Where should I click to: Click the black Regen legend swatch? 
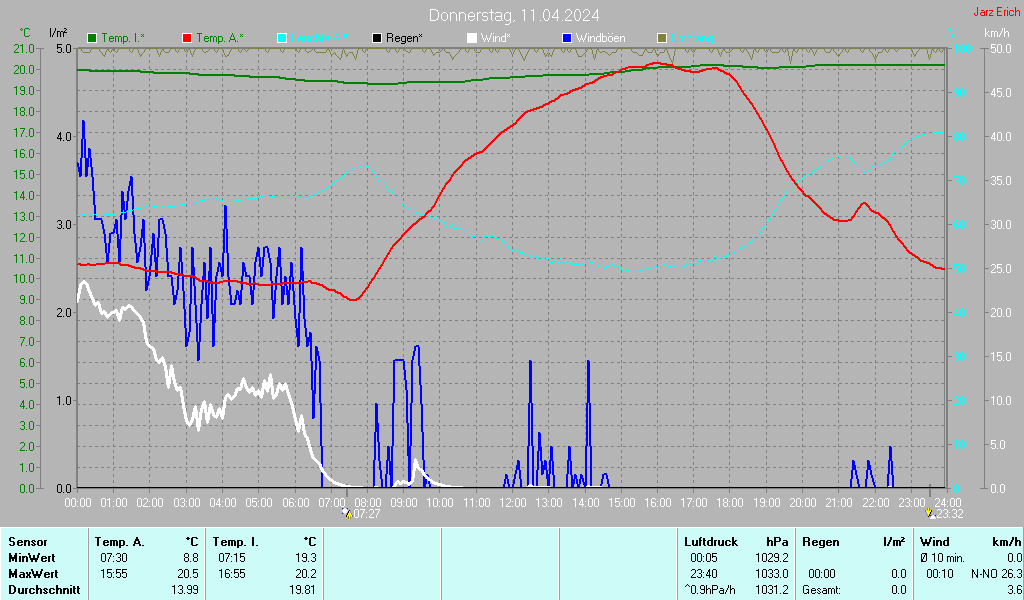[377, 38]
